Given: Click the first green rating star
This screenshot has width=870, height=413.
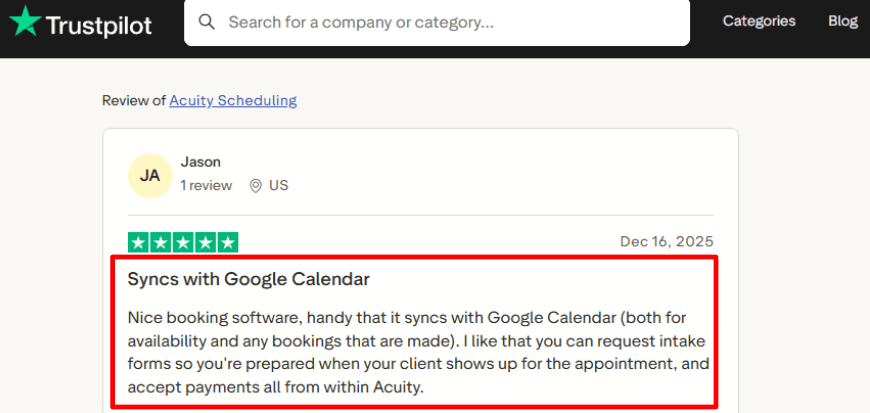Looking at the screenshot, I should pos(139,242).
